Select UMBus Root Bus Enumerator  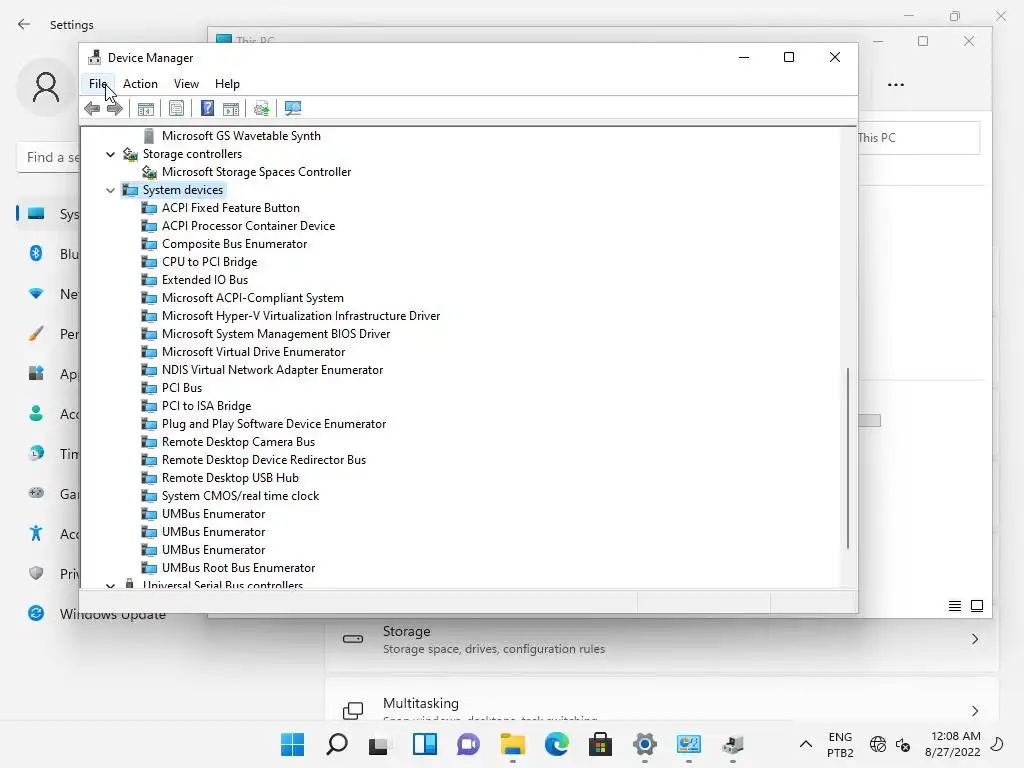click(x=238, y=568)
